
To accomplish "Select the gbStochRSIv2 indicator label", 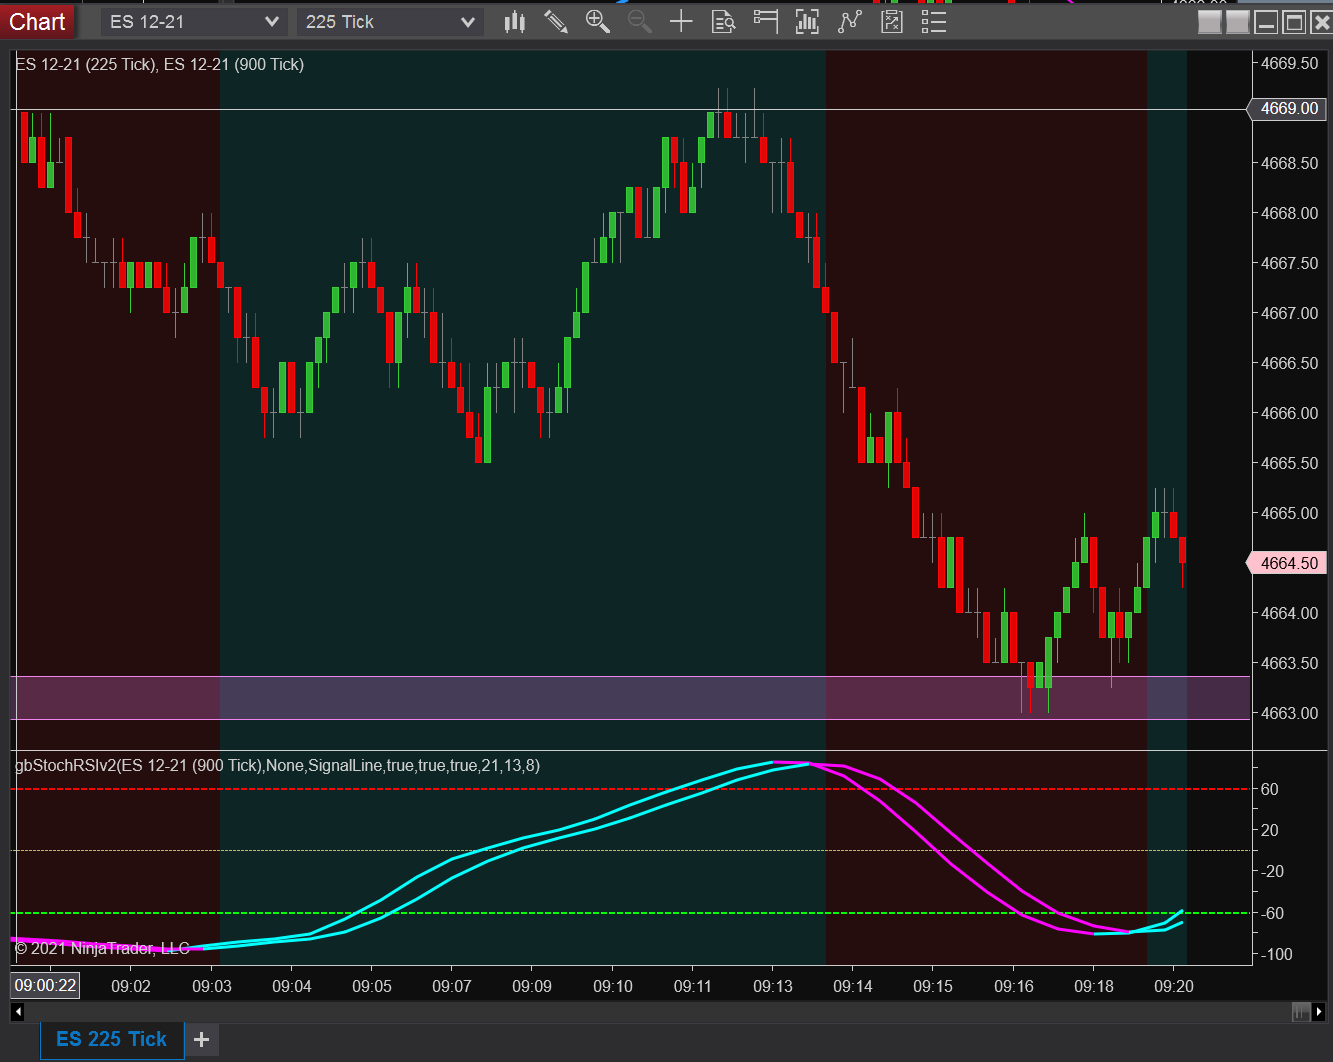I will pyautogui.click(x=278, y=765).
